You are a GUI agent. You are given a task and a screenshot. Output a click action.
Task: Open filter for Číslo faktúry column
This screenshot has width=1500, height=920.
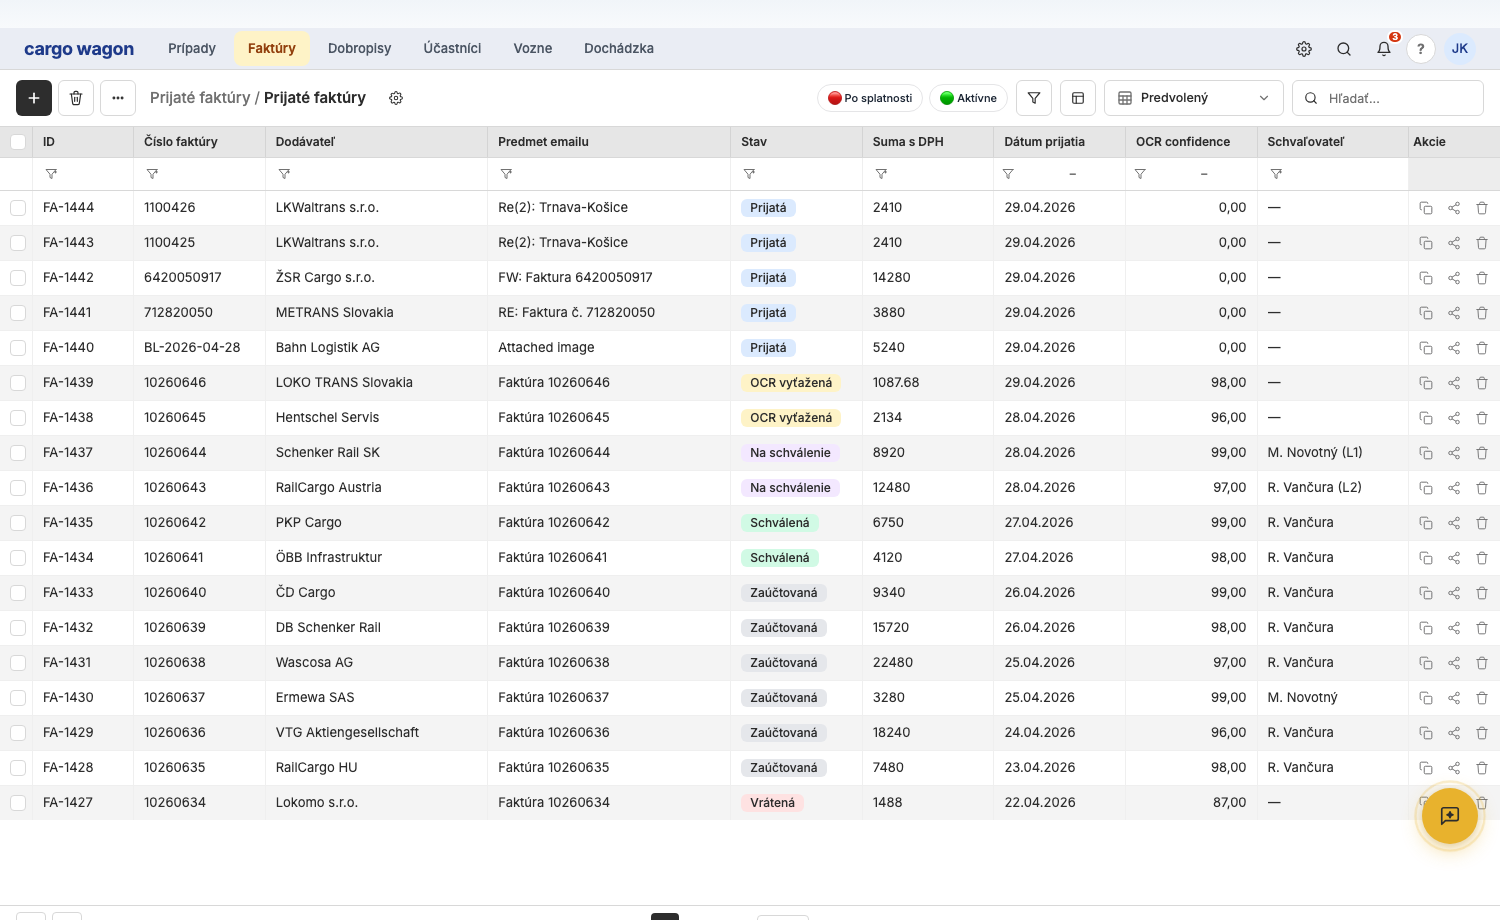click(x=152, y=174)
